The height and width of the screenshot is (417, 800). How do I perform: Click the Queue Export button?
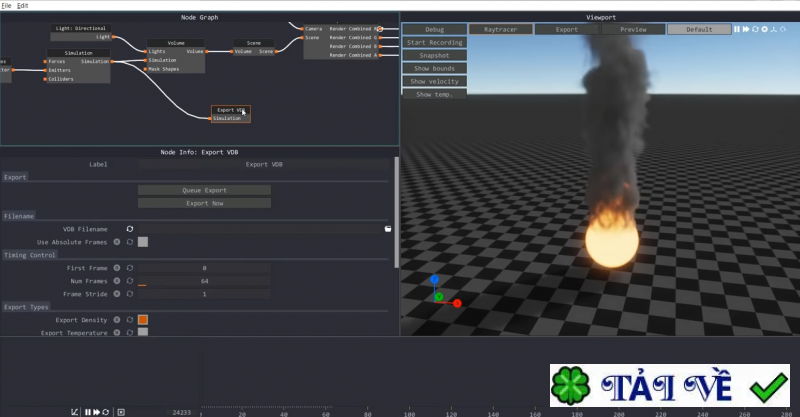[204, 190]
